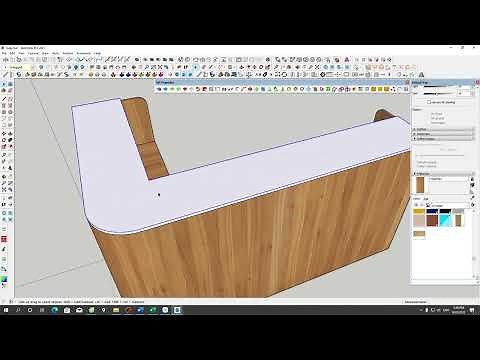Choose the Polygon tool
480x360 pixels.
(10, 112)
